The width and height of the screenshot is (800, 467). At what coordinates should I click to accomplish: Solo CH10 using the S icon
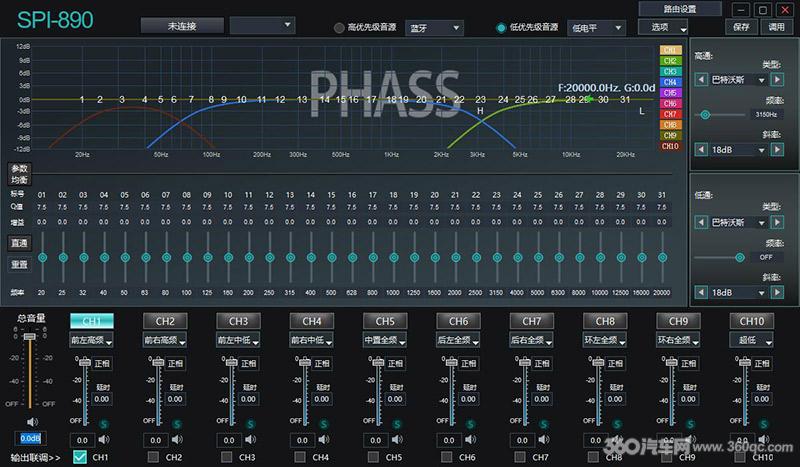[x=764, y=424]
